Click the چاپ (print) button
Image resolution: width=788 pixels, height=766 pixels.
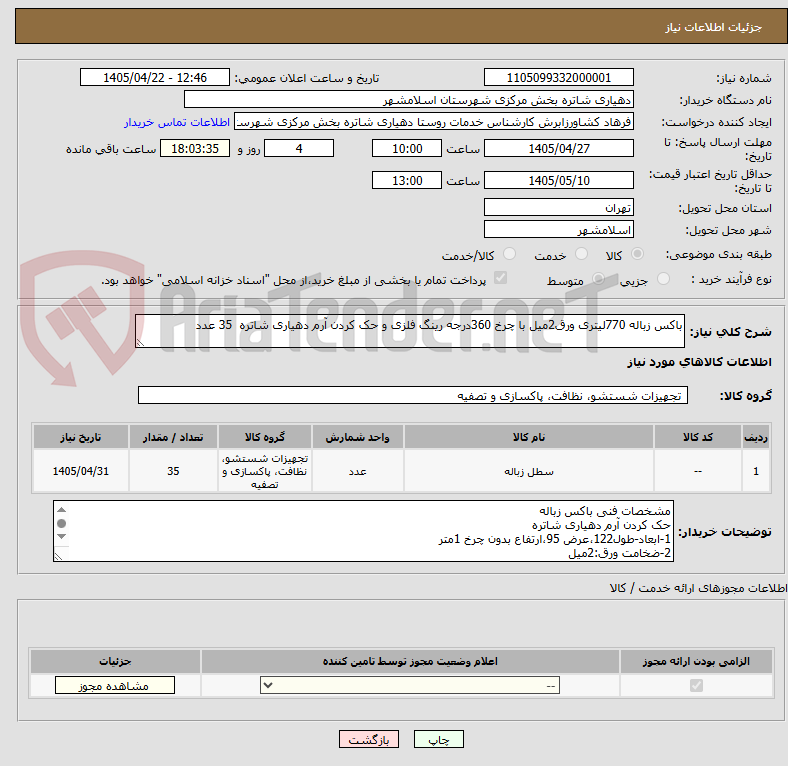point(438,739)
